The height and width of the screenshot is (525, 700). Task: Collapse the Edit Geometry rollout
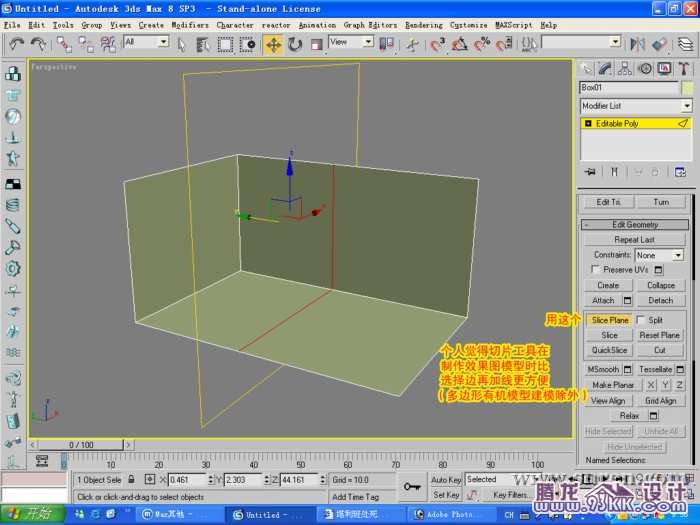(x=634, y=225)
